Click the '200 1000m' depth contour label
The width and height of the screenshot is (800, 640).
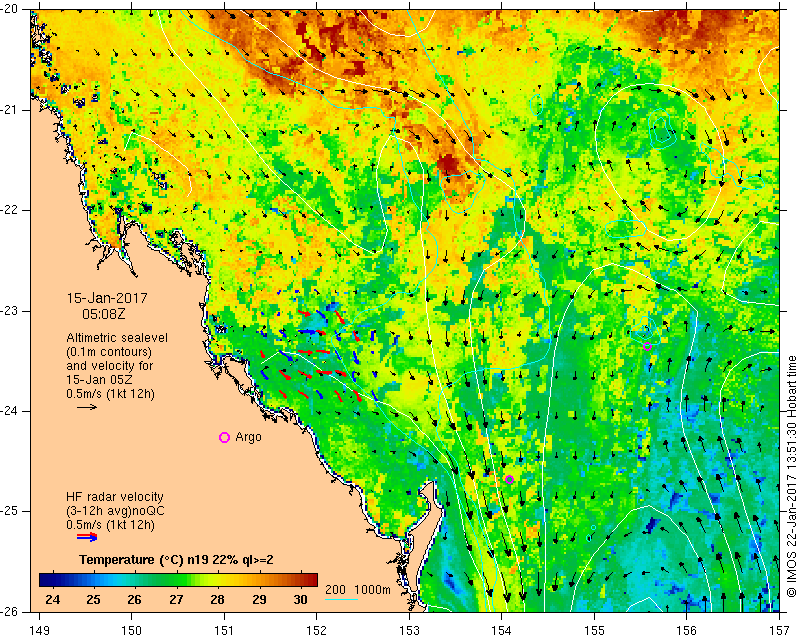pos(358,590)
